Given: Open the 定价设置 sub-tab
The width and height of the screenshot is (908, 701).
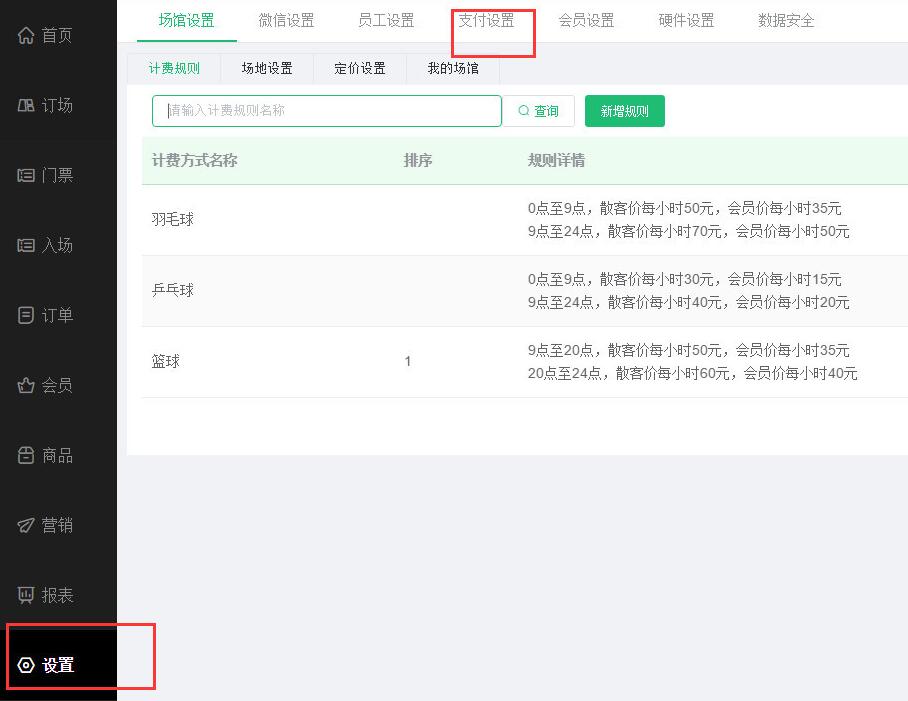Looking at the screenshot, I should click(360, 69).
